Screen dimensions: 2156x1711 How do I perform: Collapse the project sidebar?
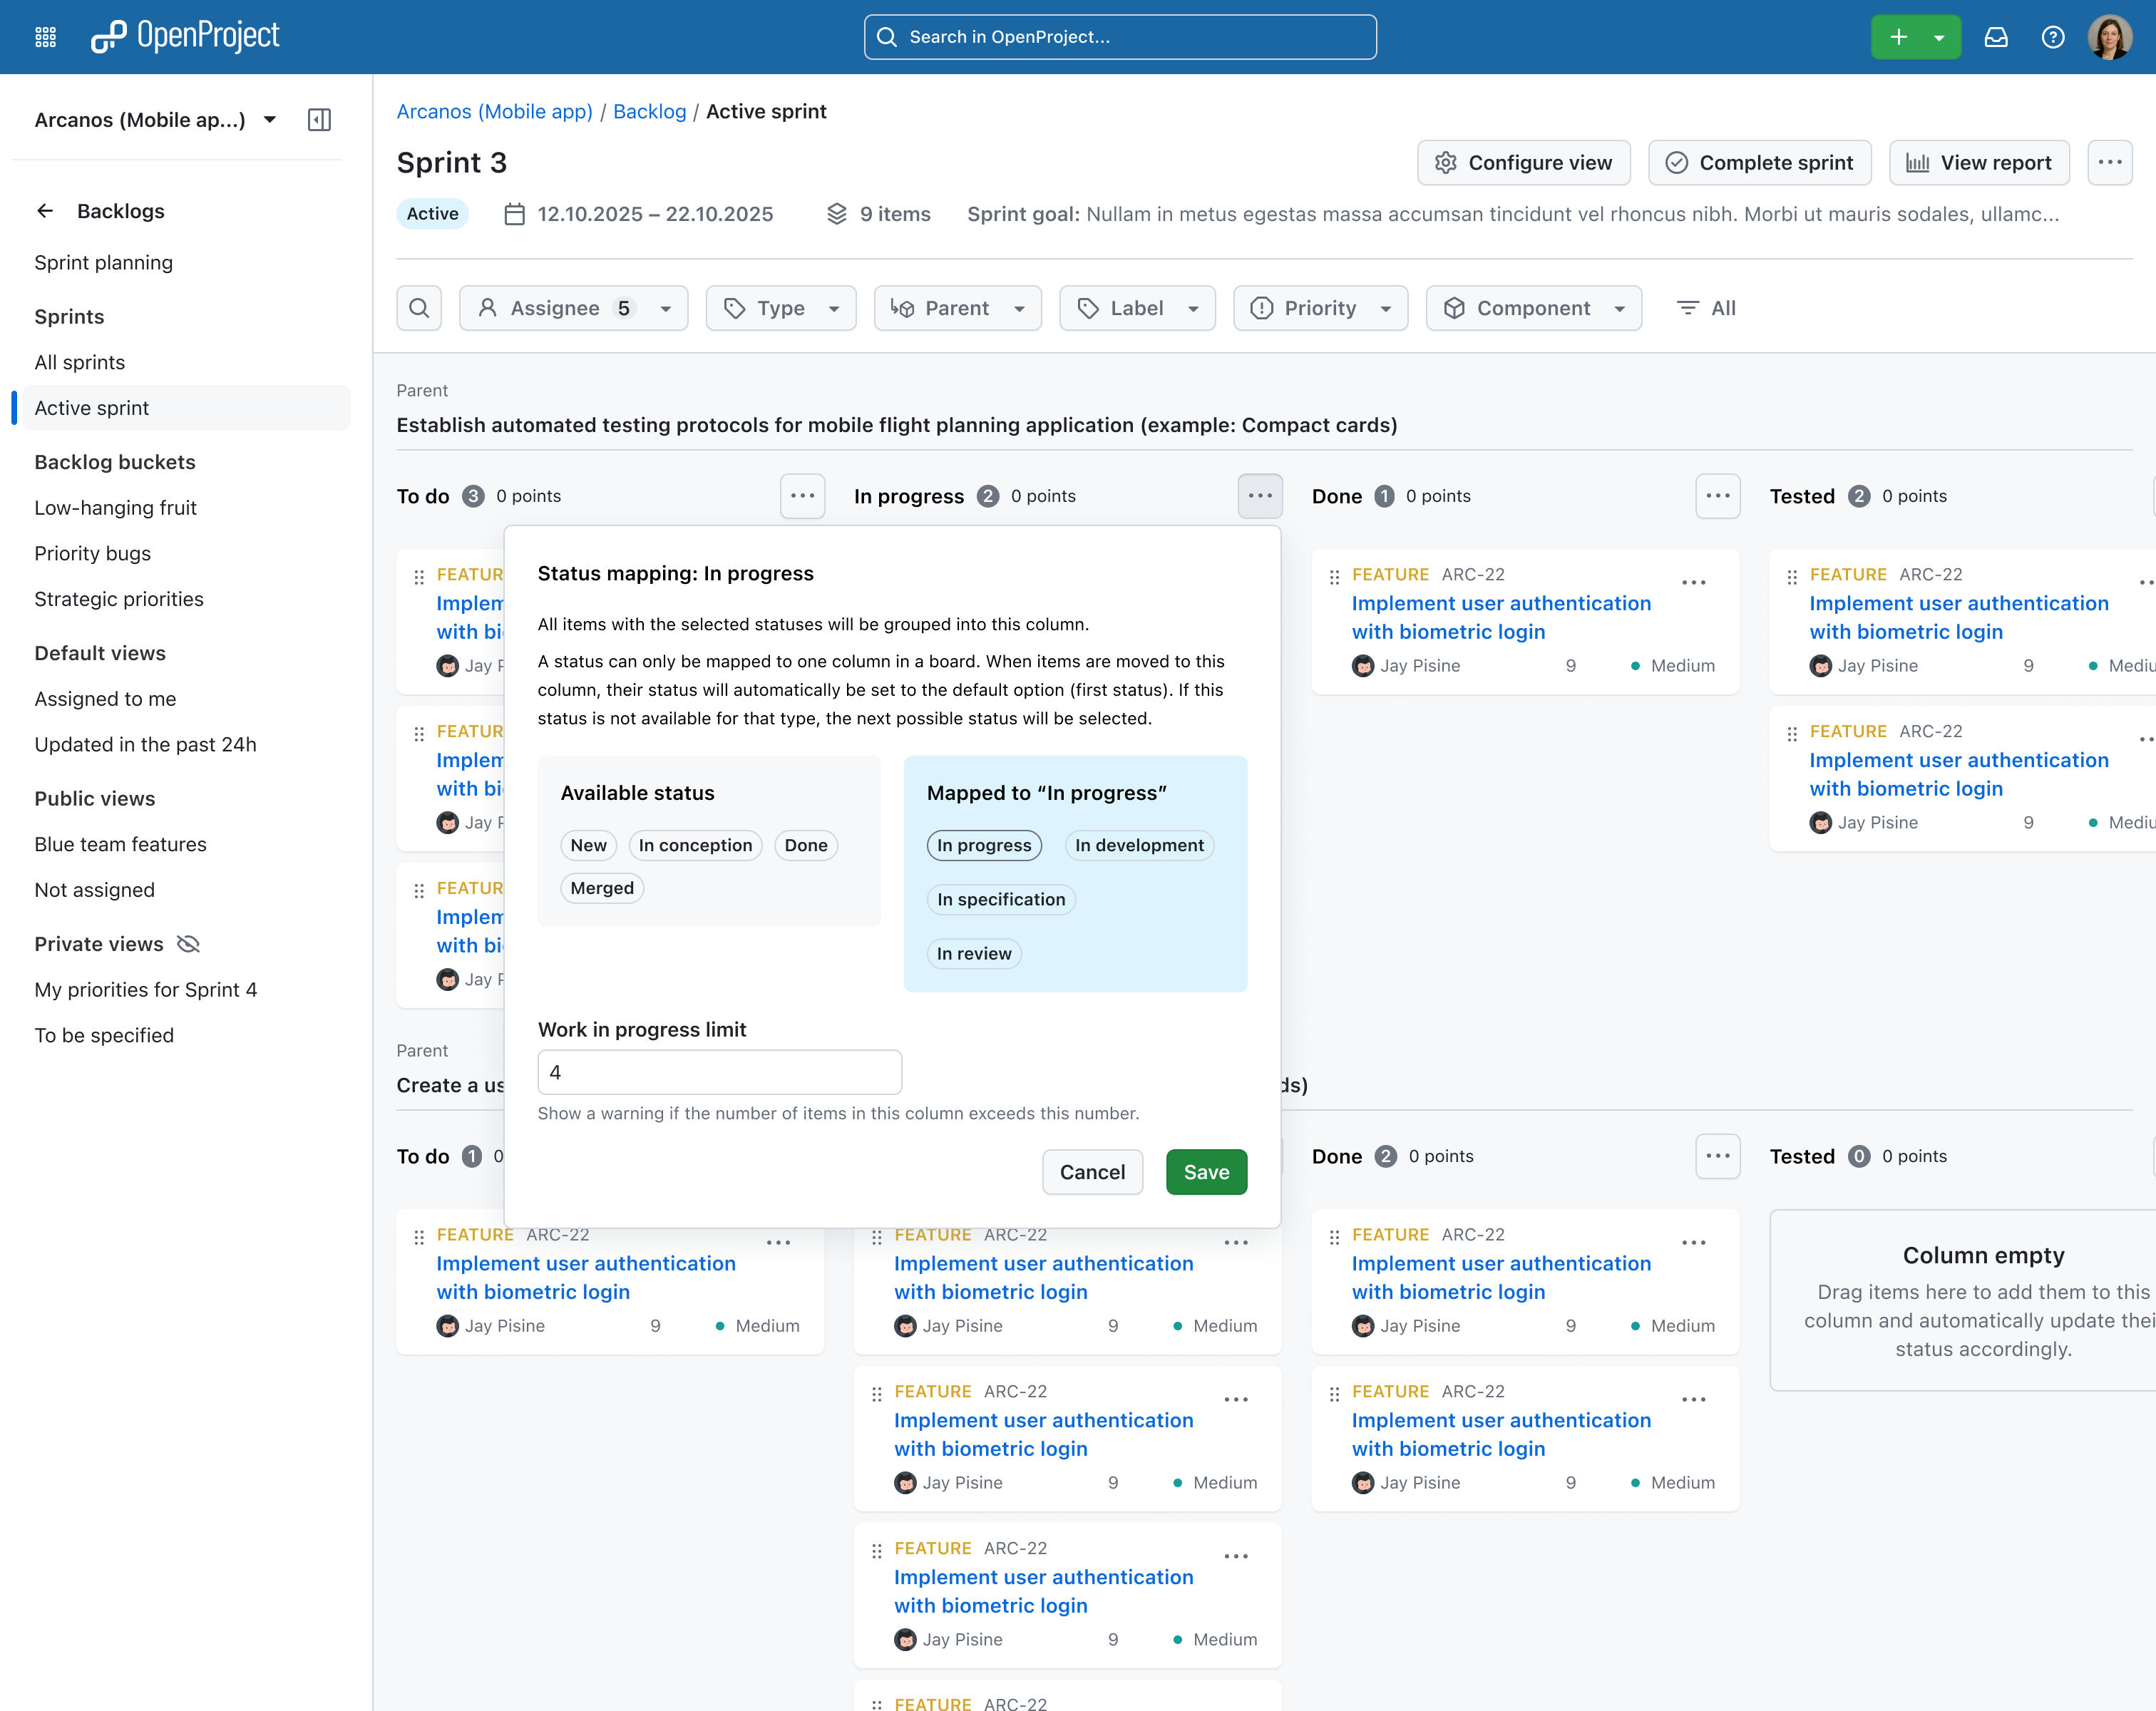click(x=320, y=120)
